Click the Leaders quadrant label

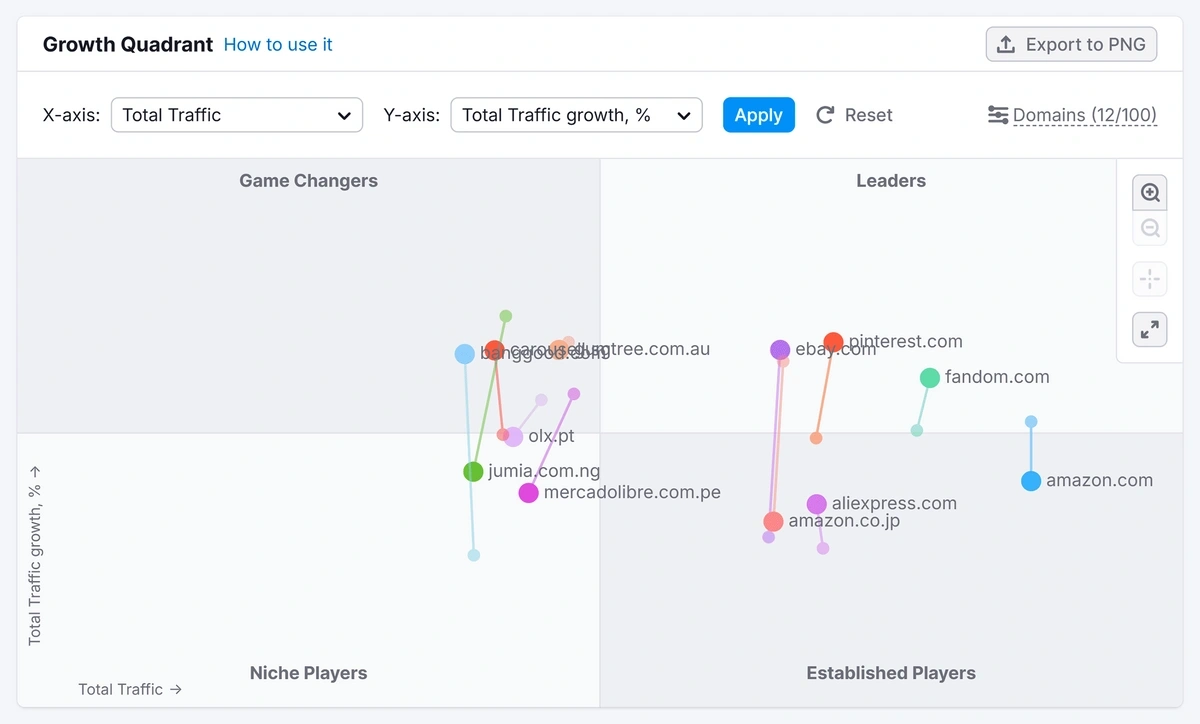point(891,181)
